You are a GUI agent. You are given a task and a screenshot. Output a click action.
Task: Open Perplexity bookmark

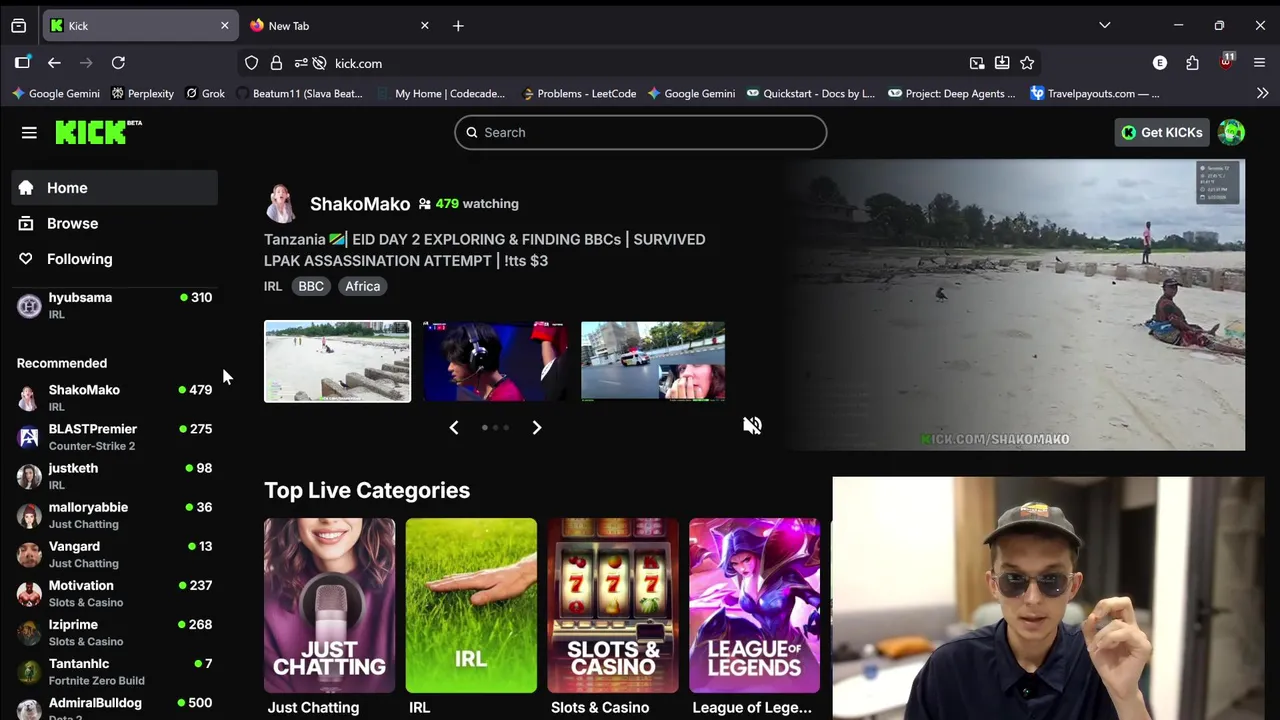(x=143, y=94)
